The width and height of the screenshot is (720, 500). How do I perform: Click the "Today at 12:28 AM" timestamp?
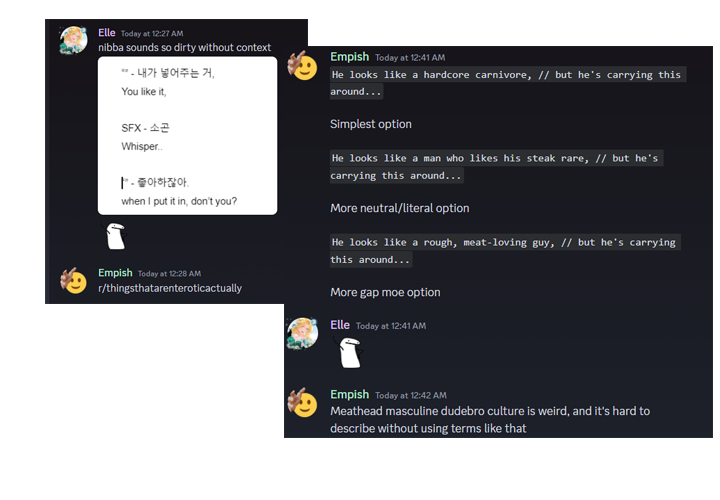pos(169,274)
